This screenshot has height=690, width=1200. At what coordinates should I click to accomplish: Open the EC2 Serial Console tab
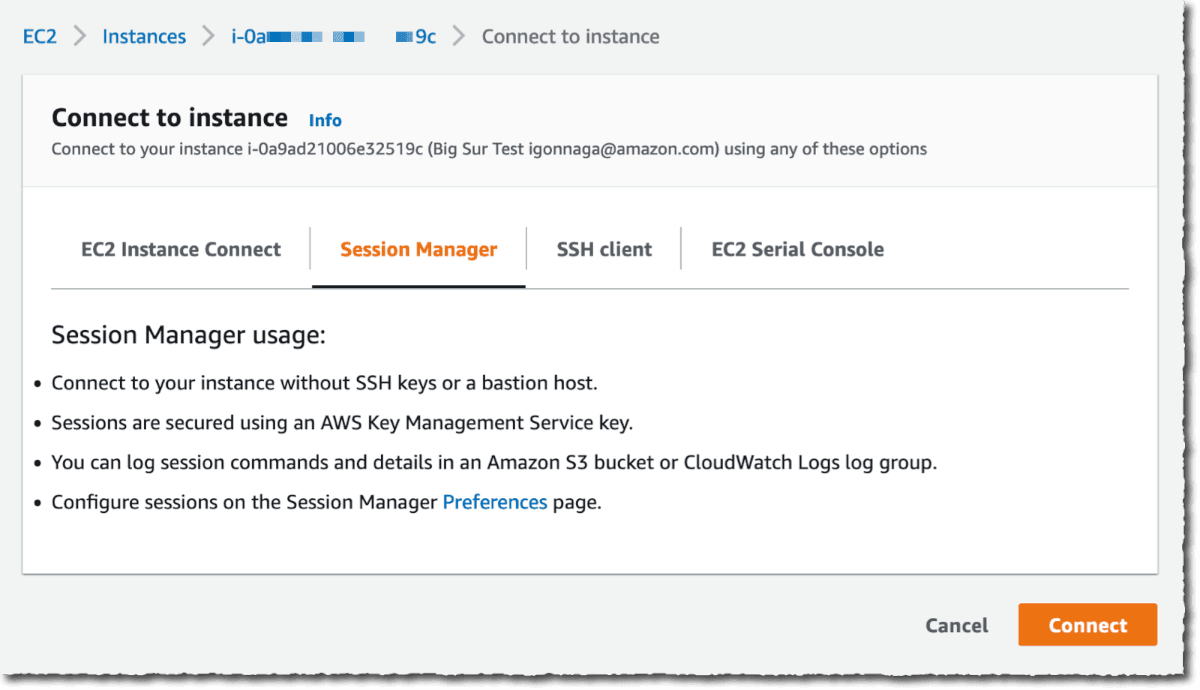[797, 250]
